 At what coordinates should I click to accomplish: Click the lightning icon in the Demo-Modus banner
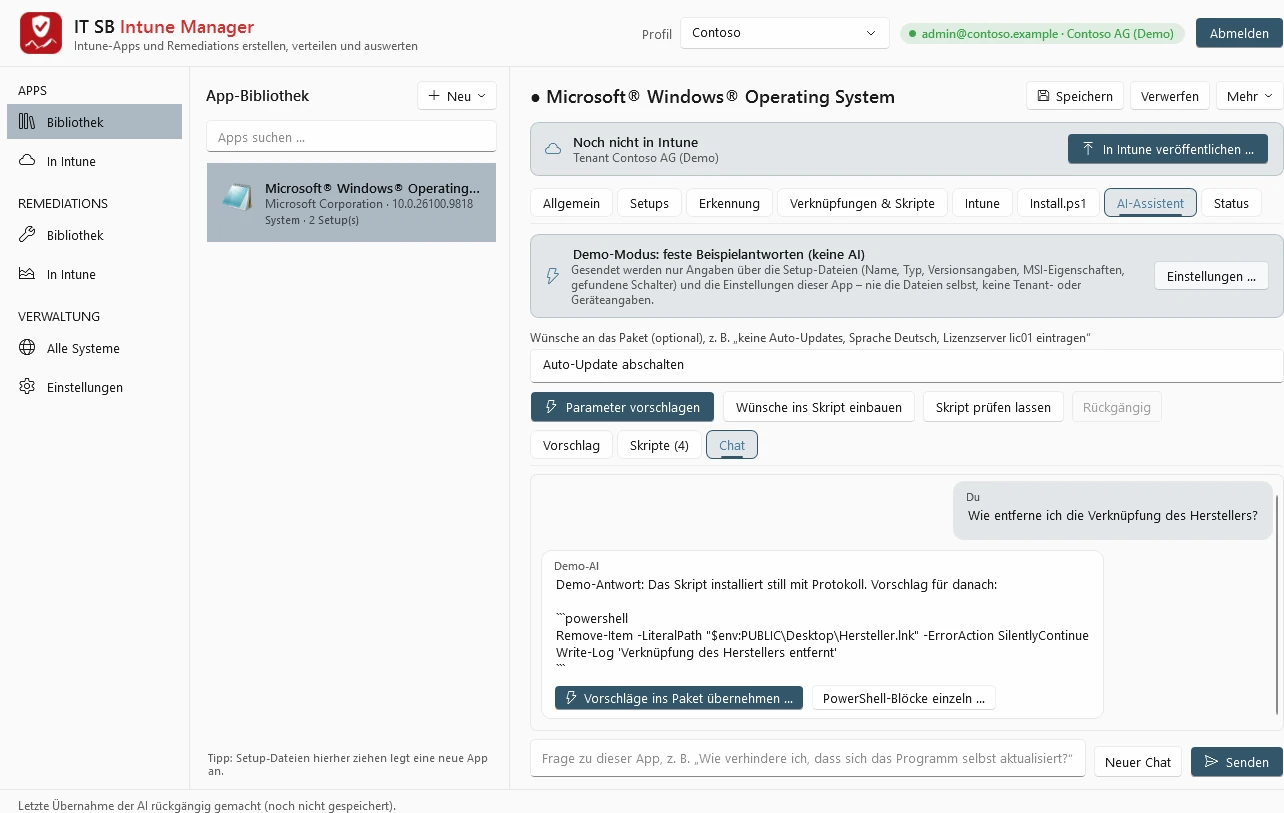(552, 276)
